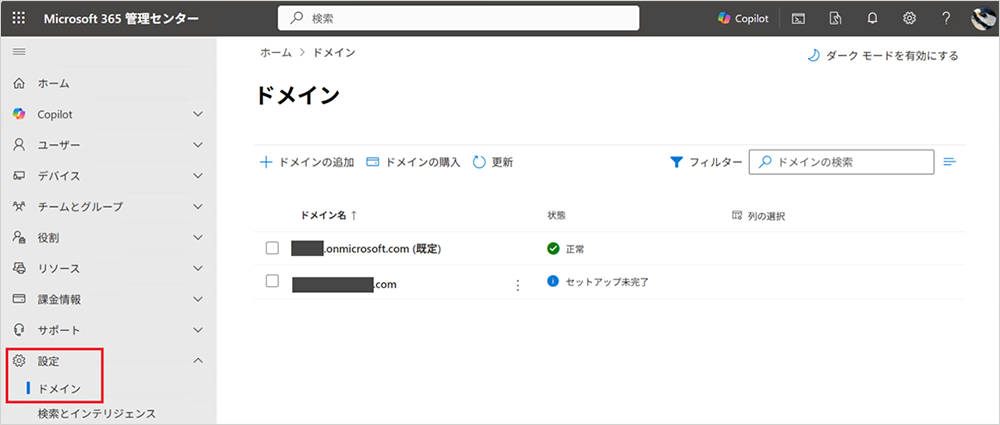Image resolution: width=1000 pixels, height=425 pixels.
Task: Click the リソース printer icon
Action: pos(19,269)
